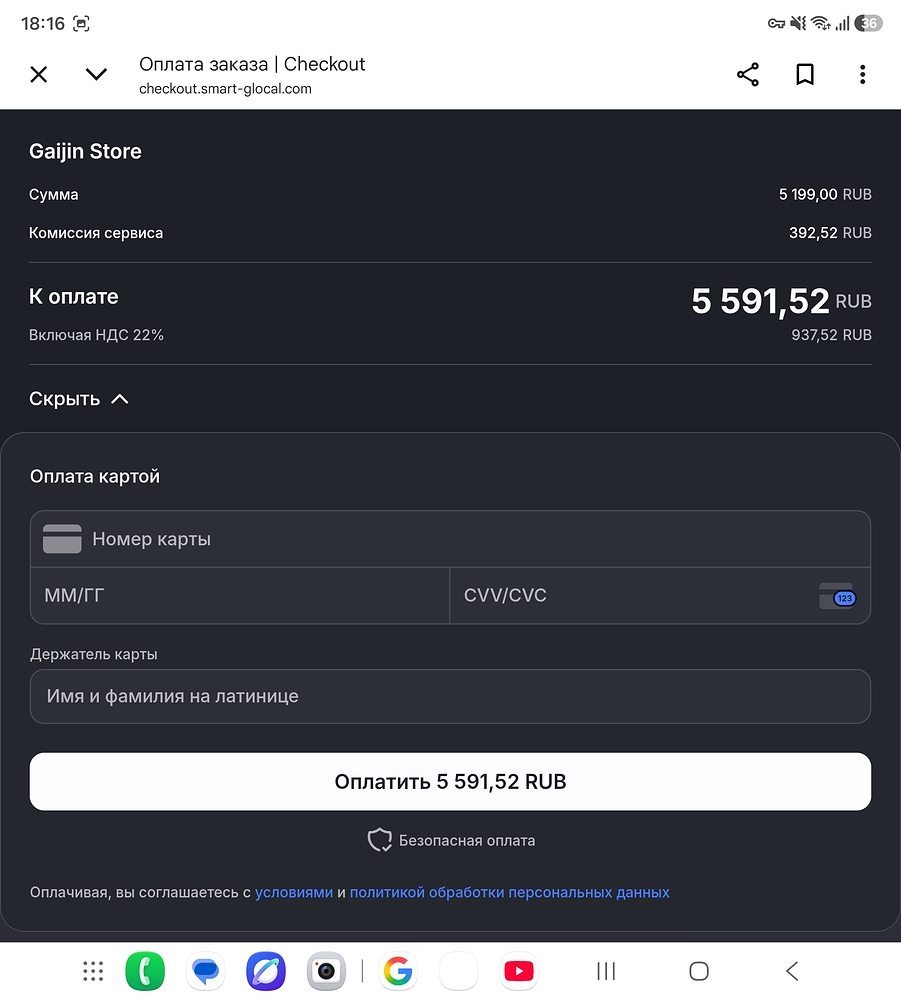Open the Google app icon
This screenshot has height=1000, width=901.
point(398,971)
